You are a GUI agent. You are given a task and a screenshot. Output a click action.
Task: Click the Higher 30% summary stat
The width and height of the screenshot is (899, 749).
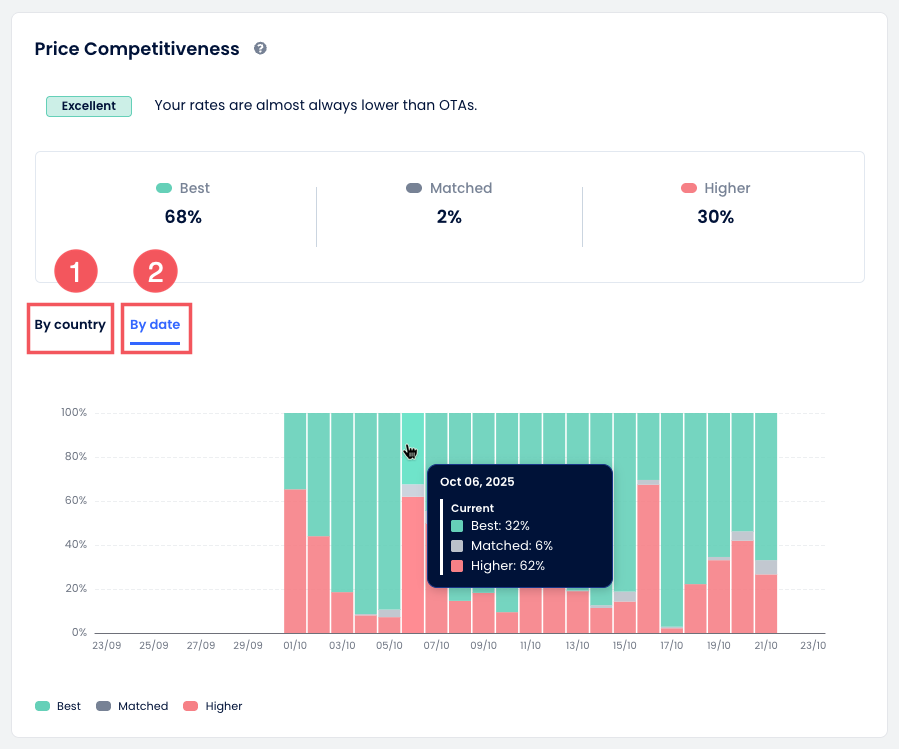[x=715, y=202]
